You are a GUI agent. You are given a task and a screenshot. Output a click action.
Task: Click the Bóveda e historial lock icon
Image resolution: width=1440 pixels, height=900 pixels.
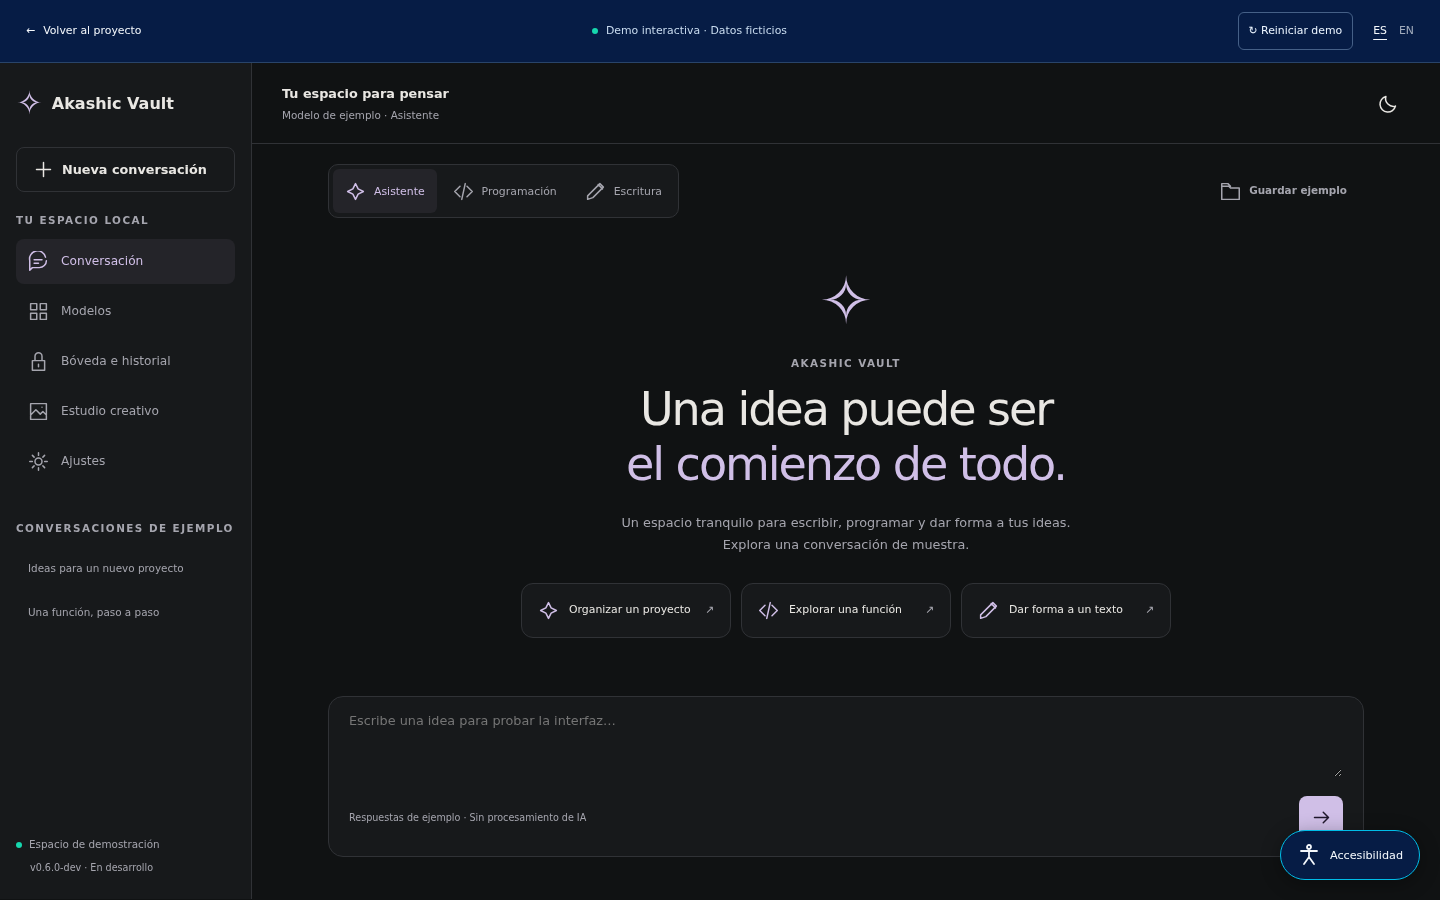[x=38, y=361]
